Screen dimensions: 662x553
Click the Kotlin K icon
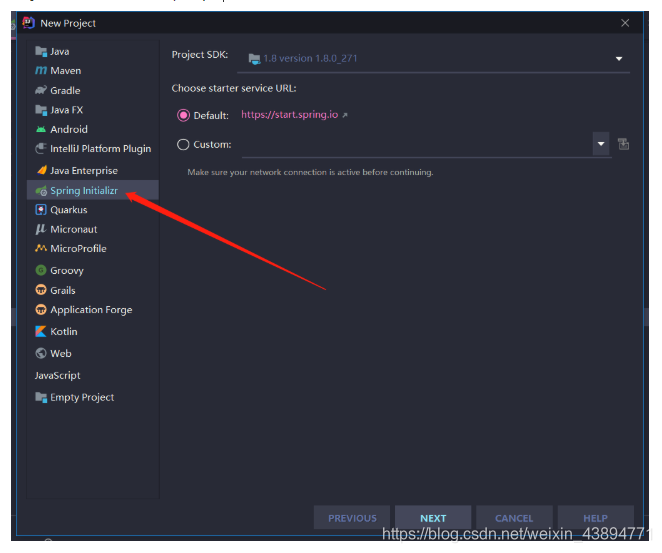pos(41,331)
